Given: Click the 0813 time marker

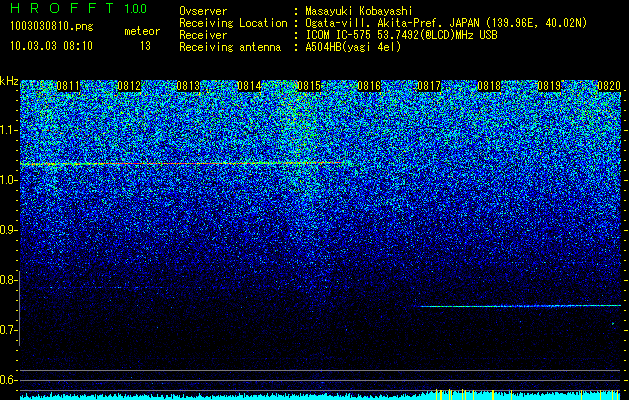Looking at the screenshot, I should (188, 86).
